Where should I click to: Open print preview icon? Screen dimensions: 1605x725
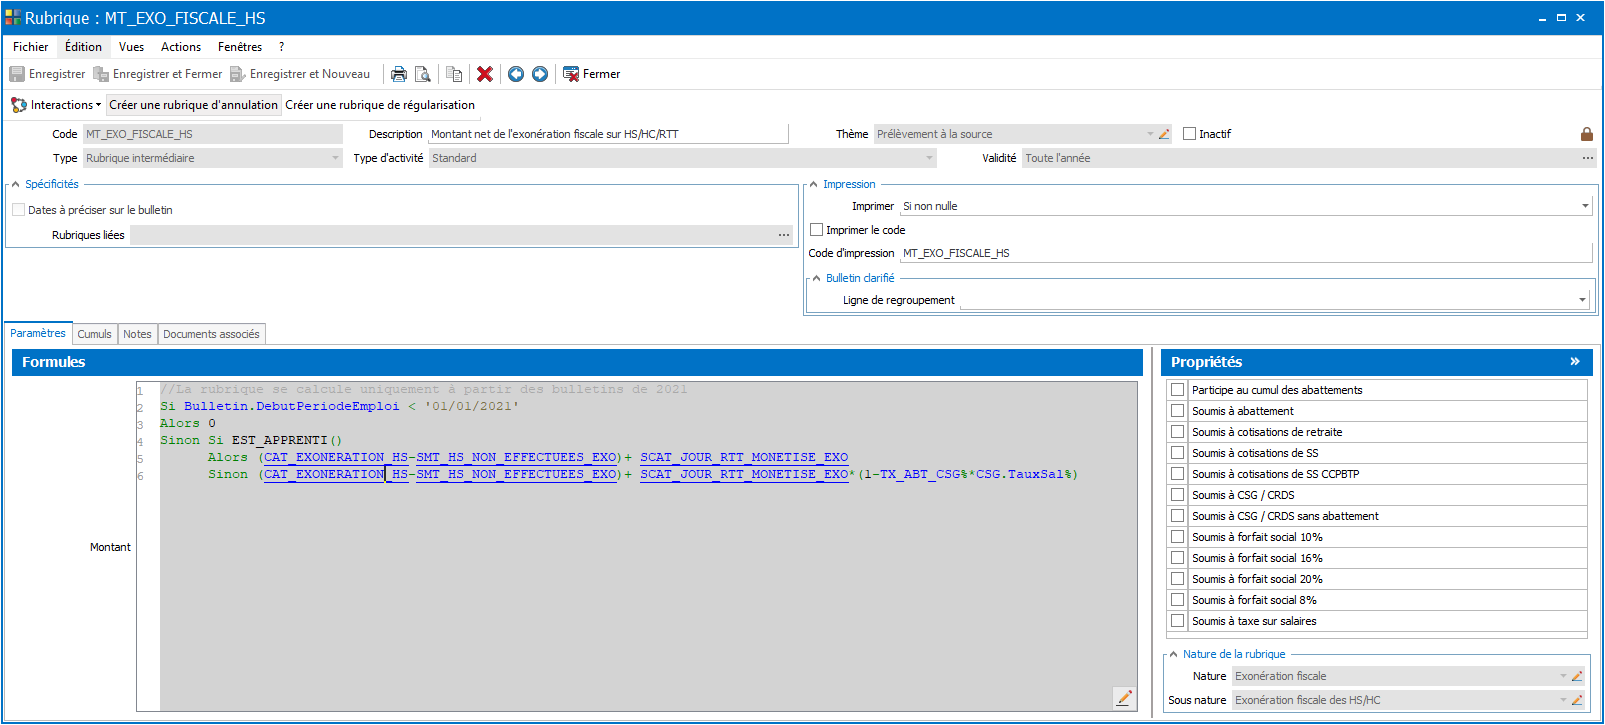423,74
